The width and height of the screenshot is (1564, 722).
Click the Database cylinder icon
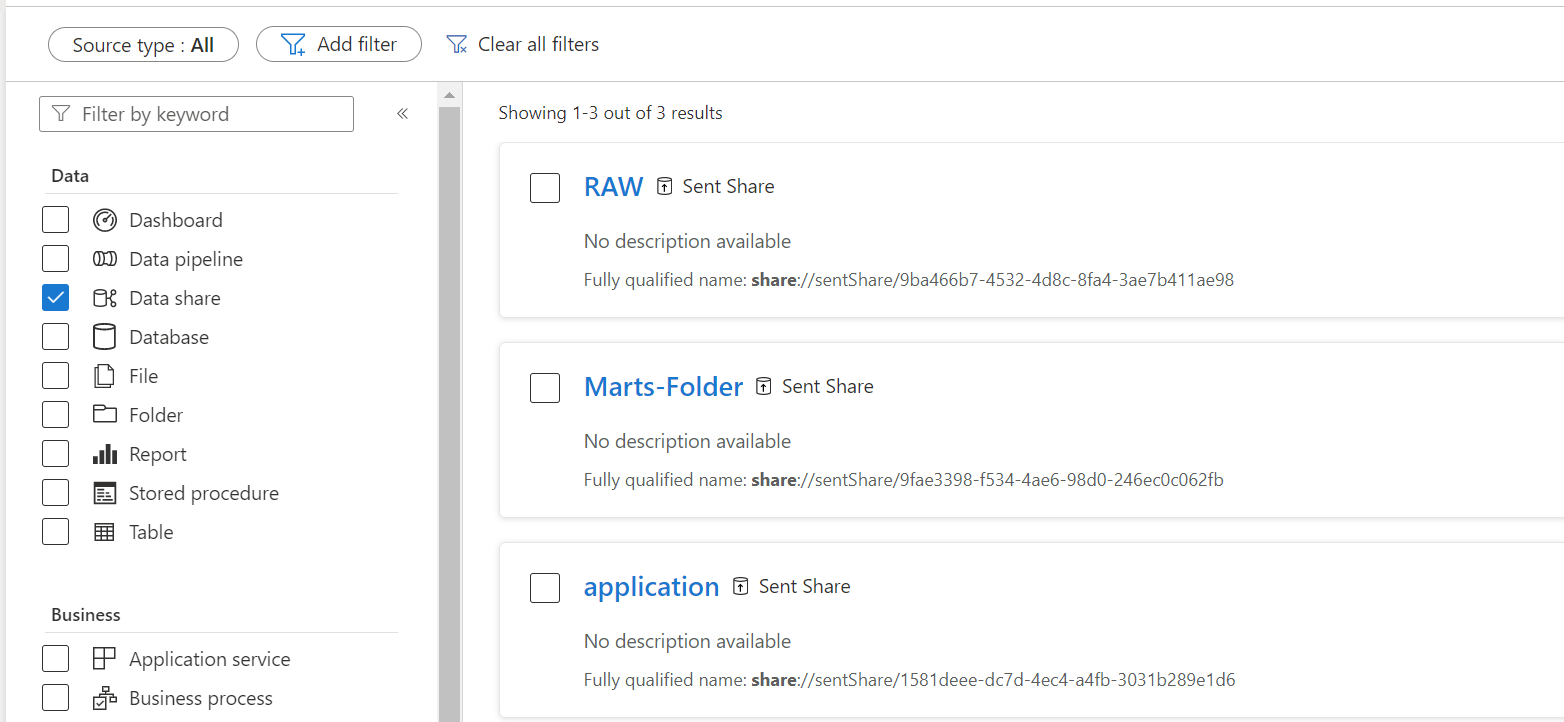pos(105,337)
